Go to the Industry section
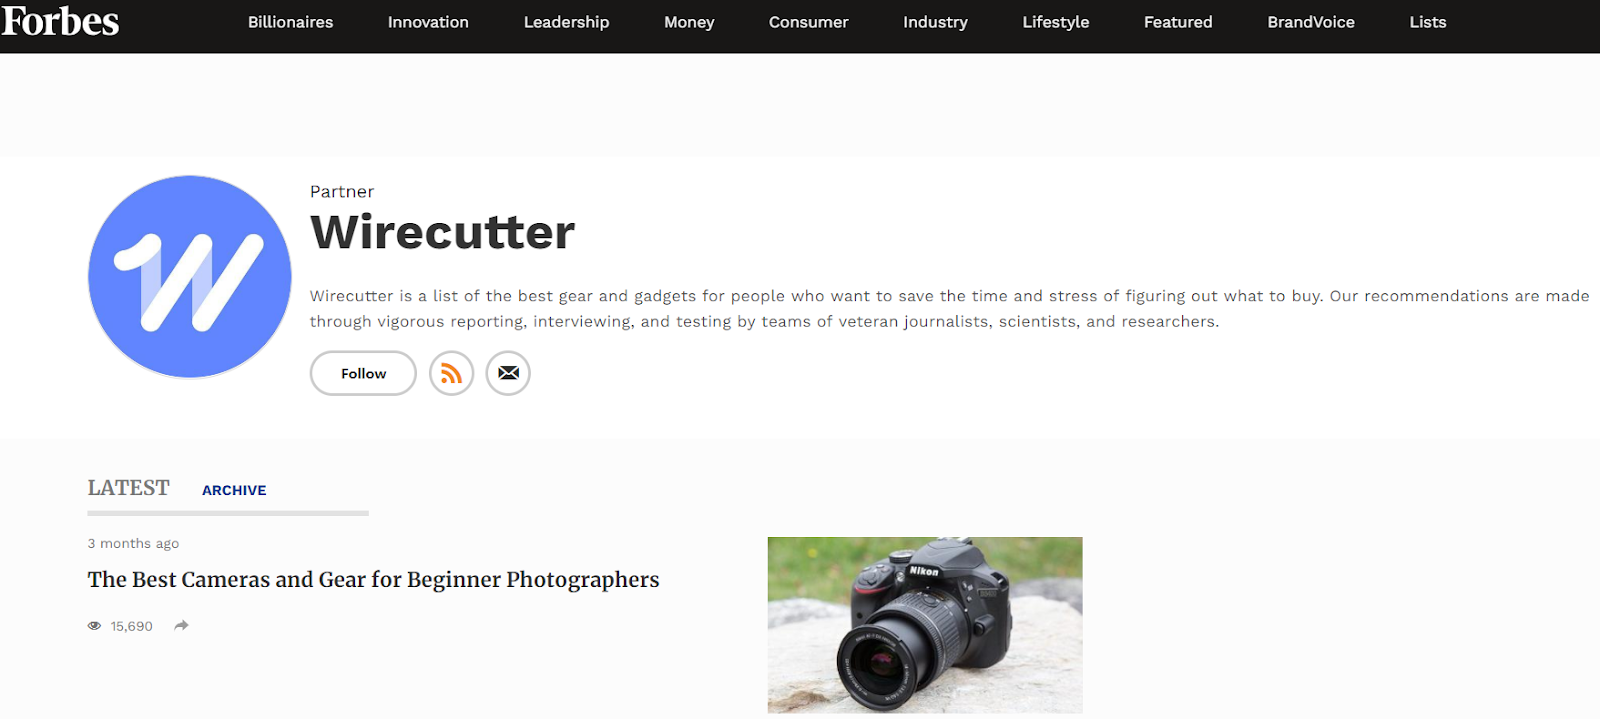The image size is (1600, 719). [935, 22]
